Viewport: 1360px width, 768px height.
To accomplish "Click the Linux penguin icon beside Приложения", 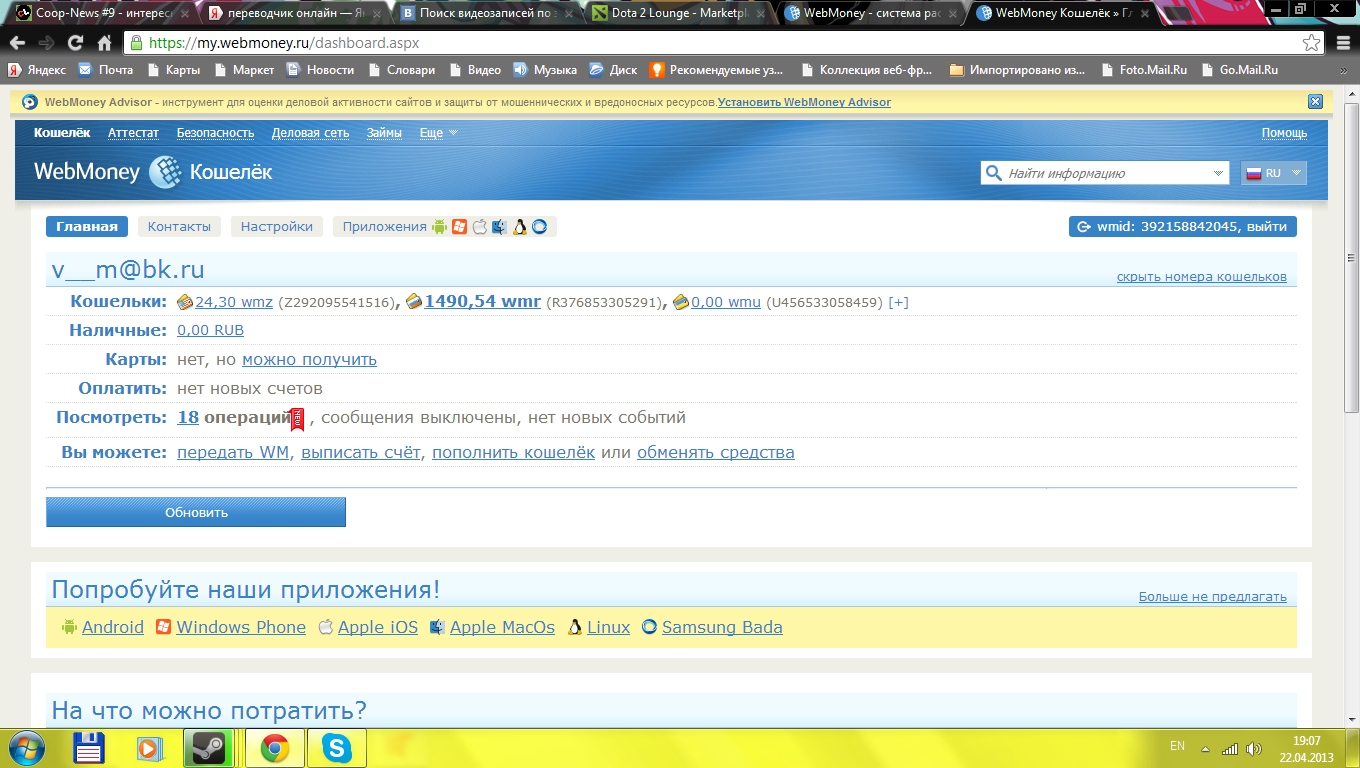I will click(519, 227).
